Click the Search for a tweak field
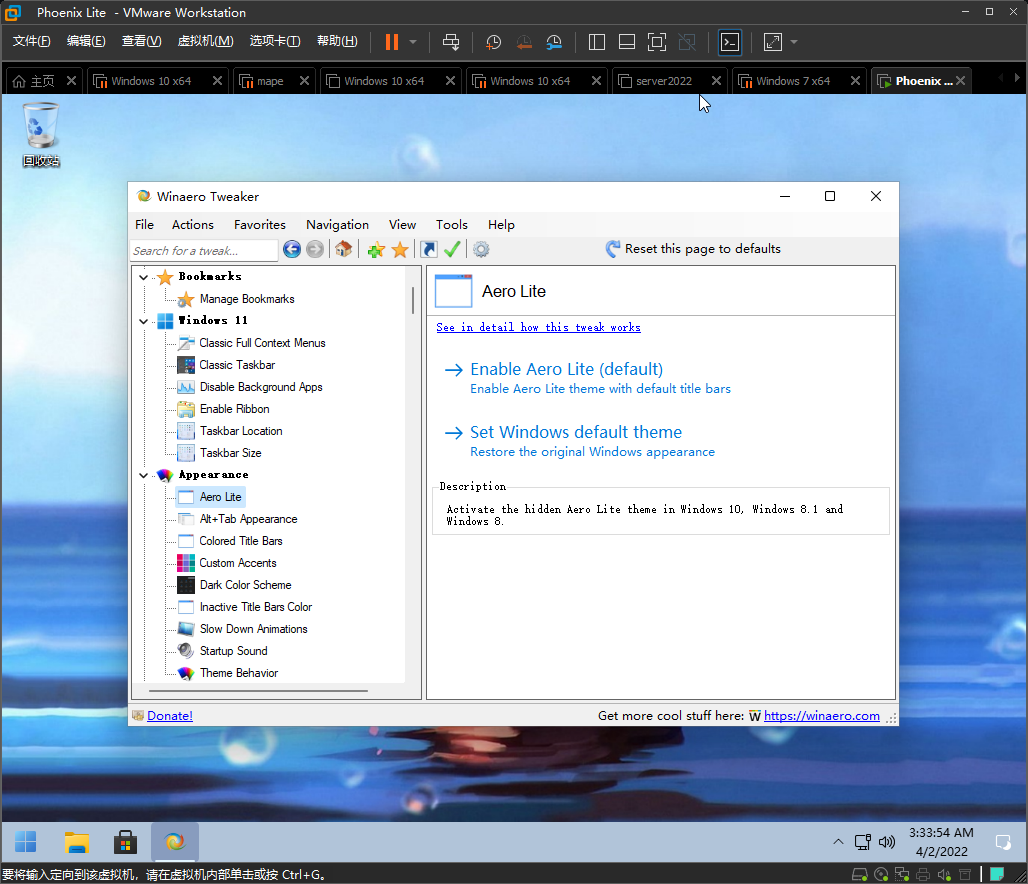 click(x=204, y=250)
